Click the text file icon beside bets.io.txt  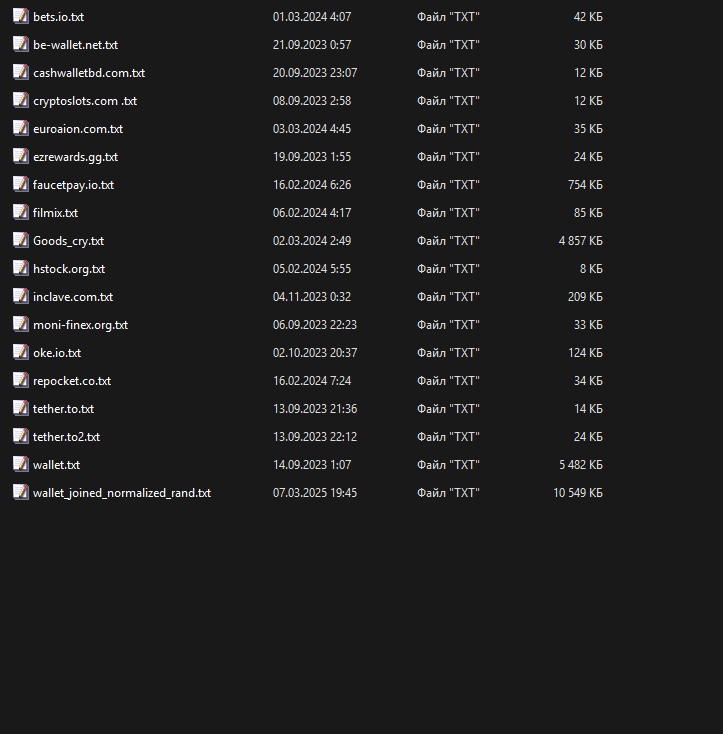(x=20, y=17)
